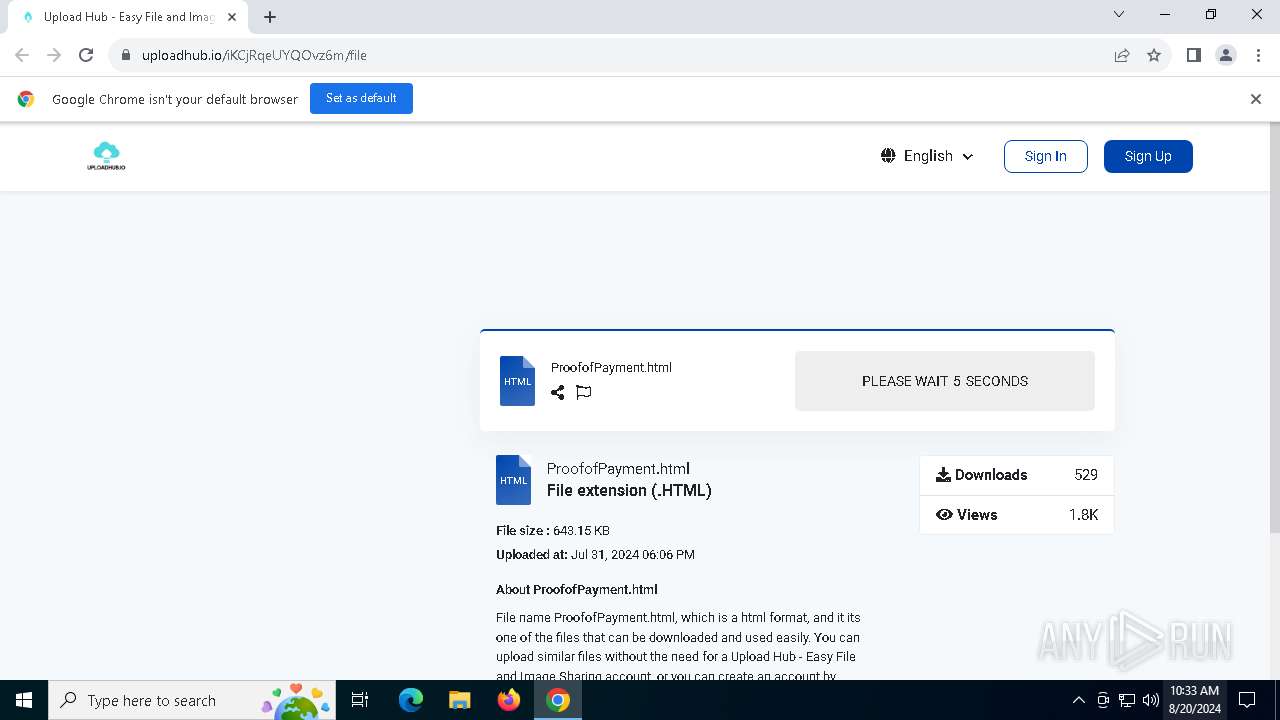The image size is (1280, 720).
Task: Click the Views eye icon in stats
Action: (x=943, y=515)
